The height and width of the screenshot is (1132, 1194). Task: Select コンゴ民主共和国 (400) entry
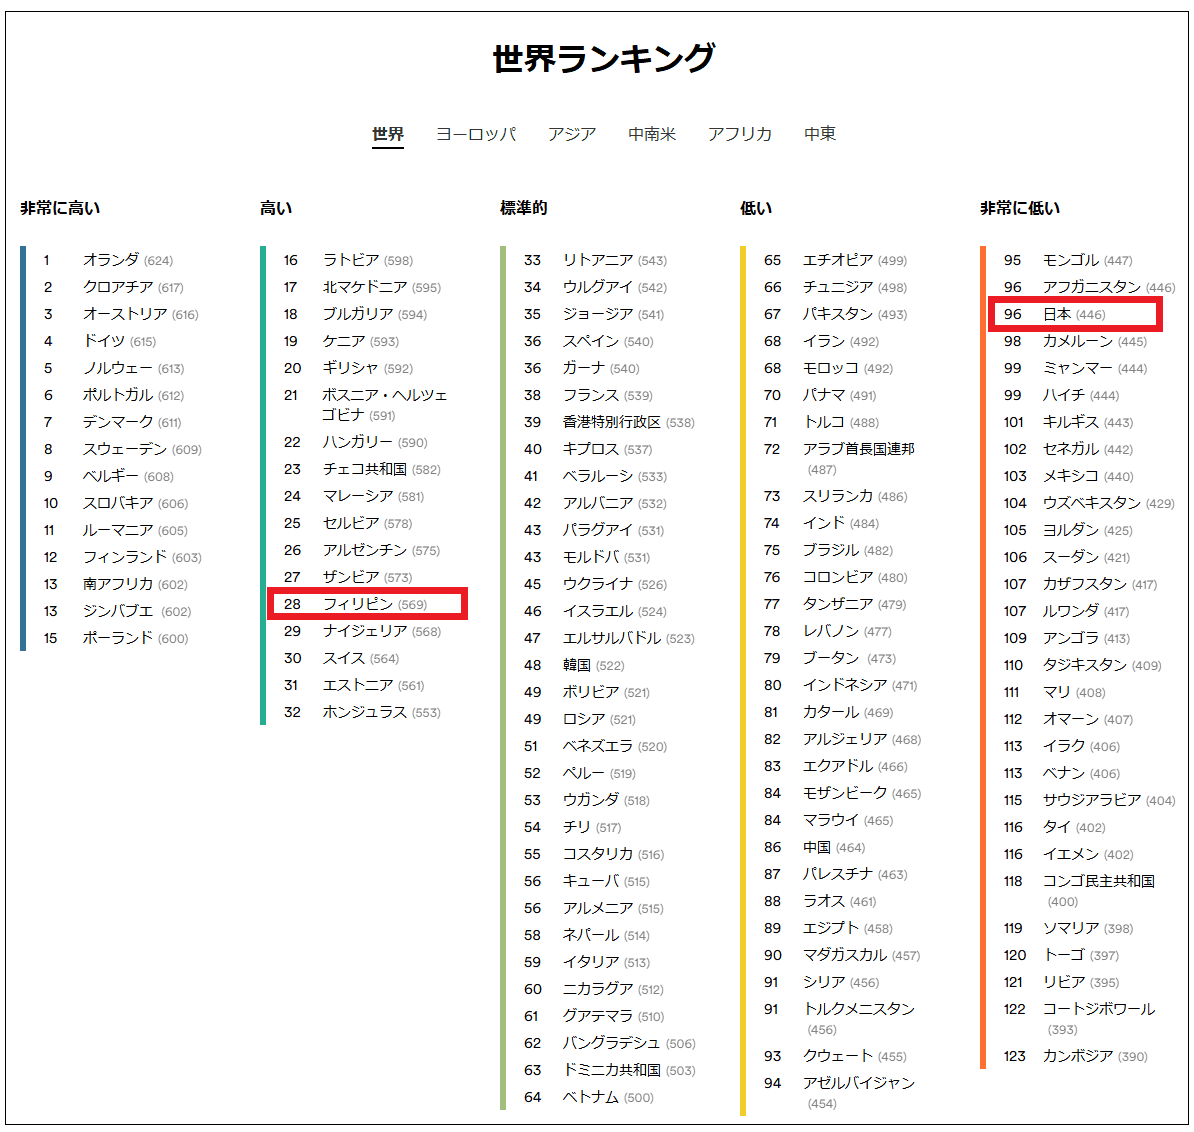[1099, 891]
